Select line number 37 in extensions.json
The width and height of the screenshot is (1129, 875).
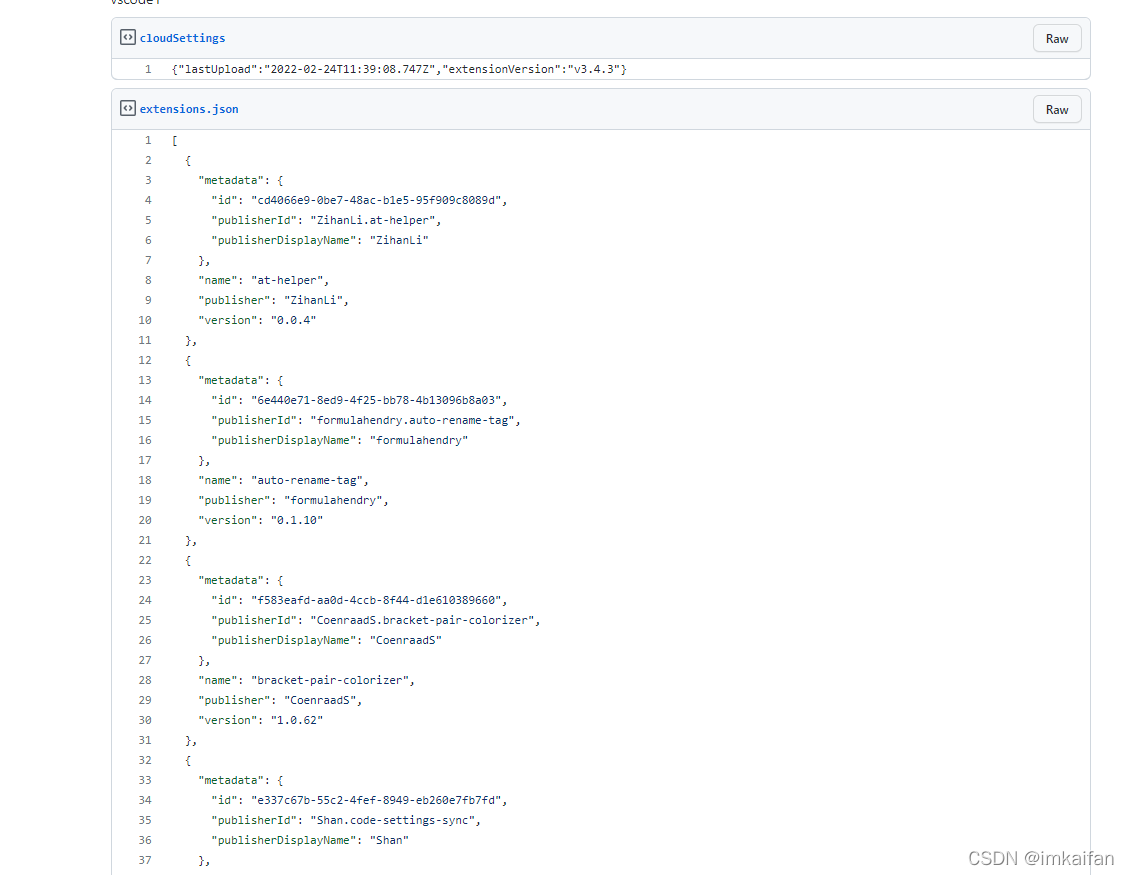click(145, 861)
